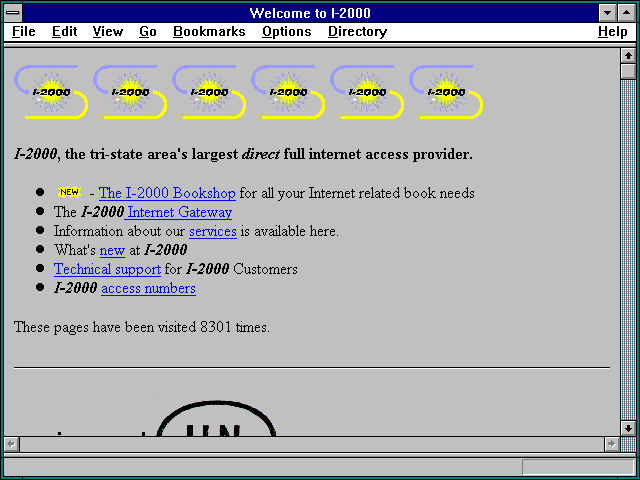Screen dimensions: 640x480
Task: Open the Edit menu
Action: 64,31
